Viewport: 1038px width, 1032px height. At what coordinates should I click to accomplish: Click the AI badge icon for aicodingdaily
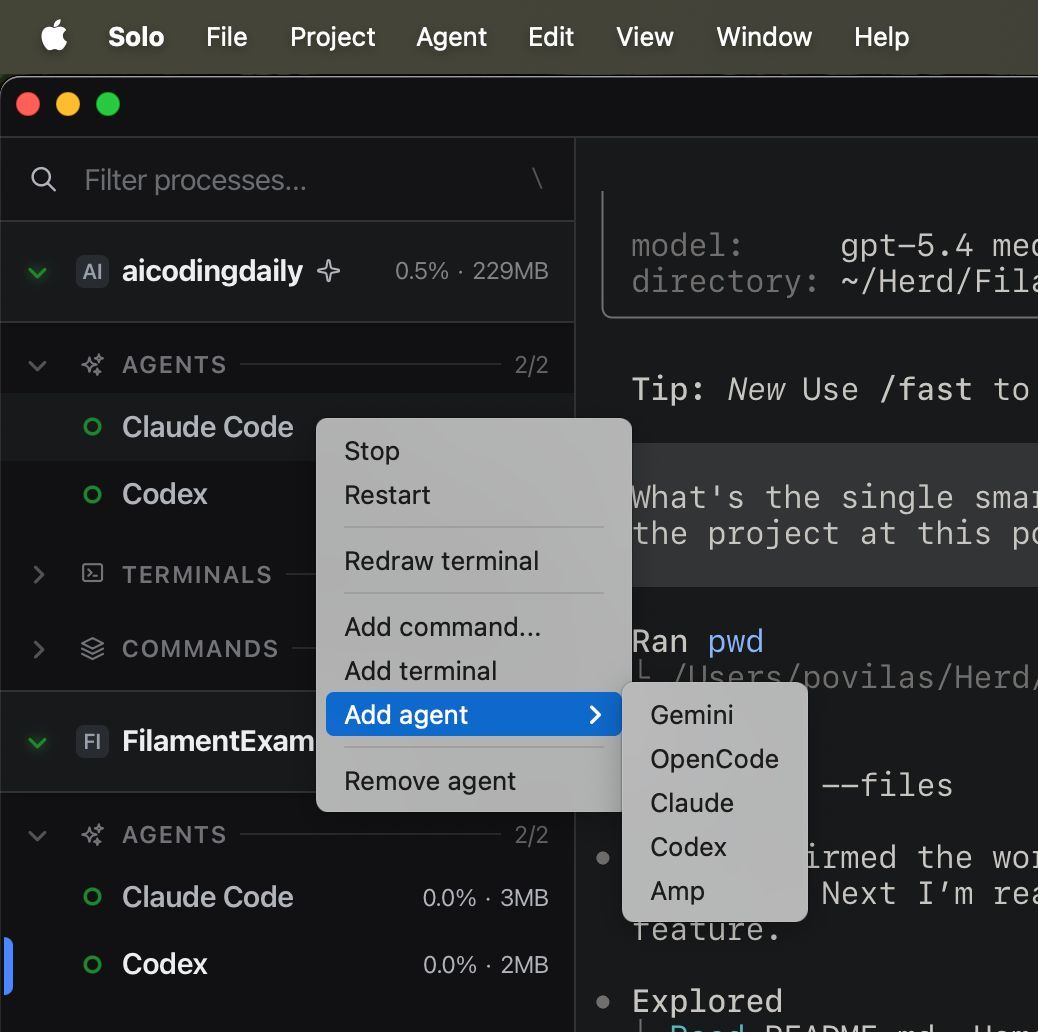coord(91,270)
